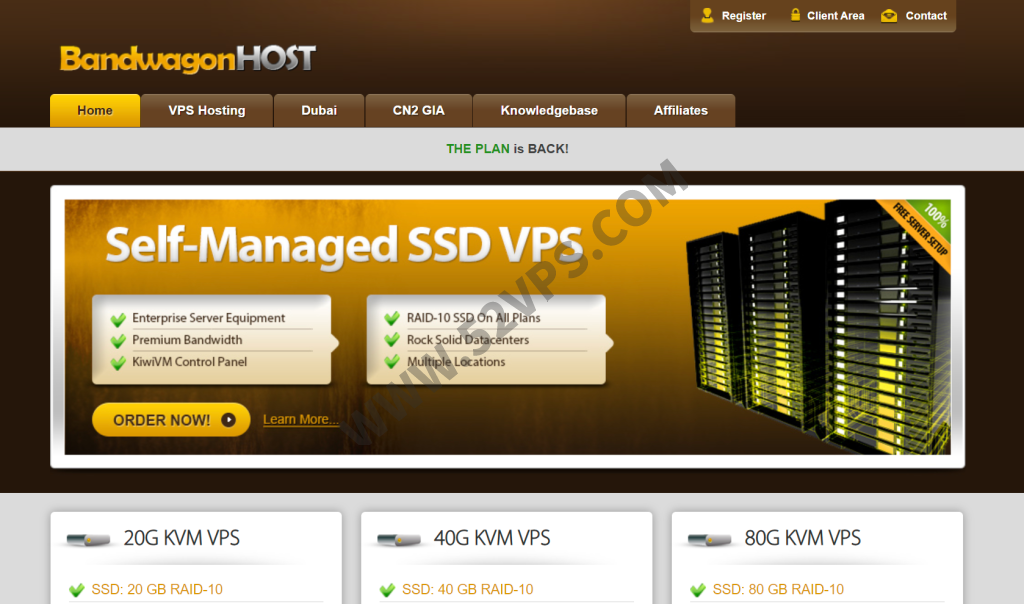Click the Rock Solid Datacenters text
This screenshot has height=604, width=1024.
pos(468,340)
